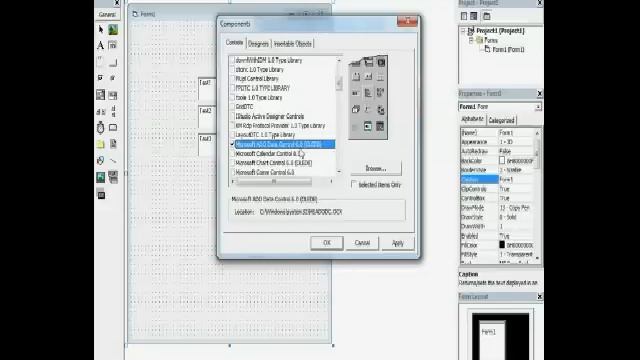Enable Selected Items Only checkbox

point(354,184)
